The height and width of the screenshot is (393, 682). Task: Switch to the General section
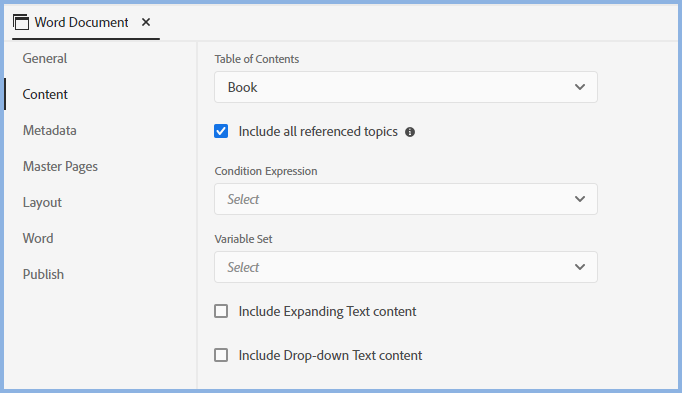pos(45,58)
